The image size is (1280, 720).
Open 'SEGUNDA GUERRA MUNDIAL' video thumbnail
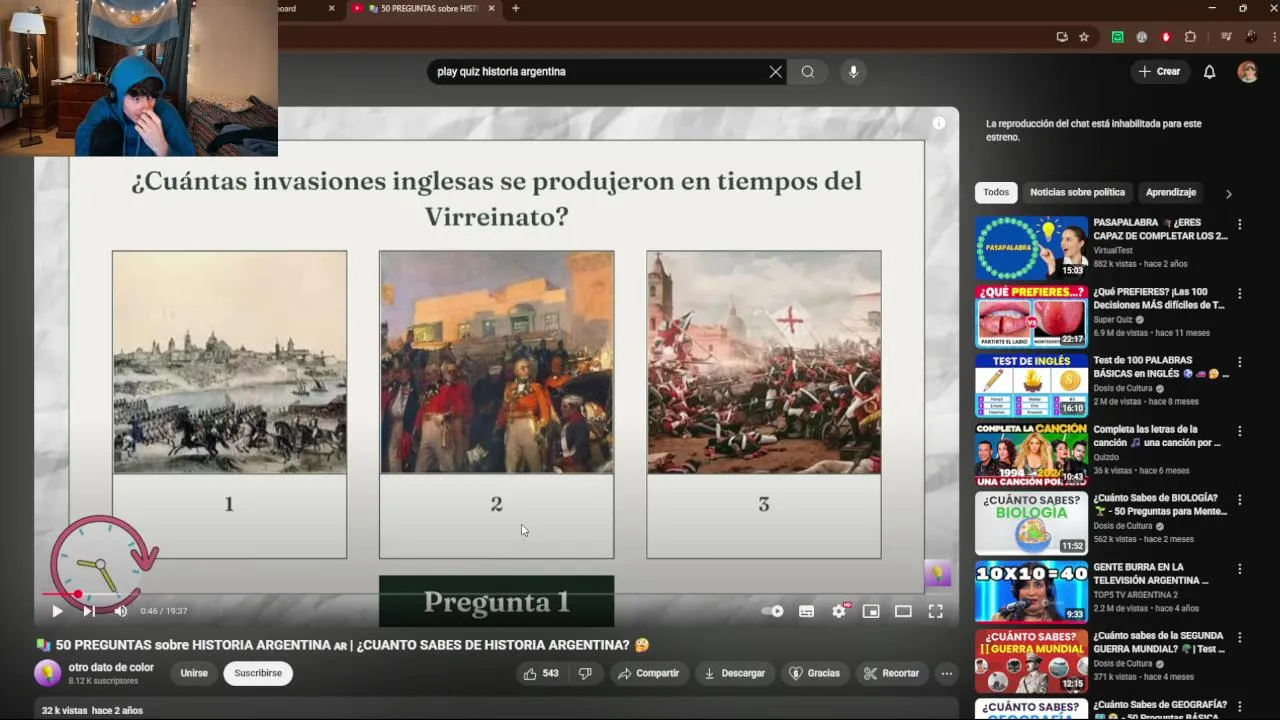click(1031, 661)
